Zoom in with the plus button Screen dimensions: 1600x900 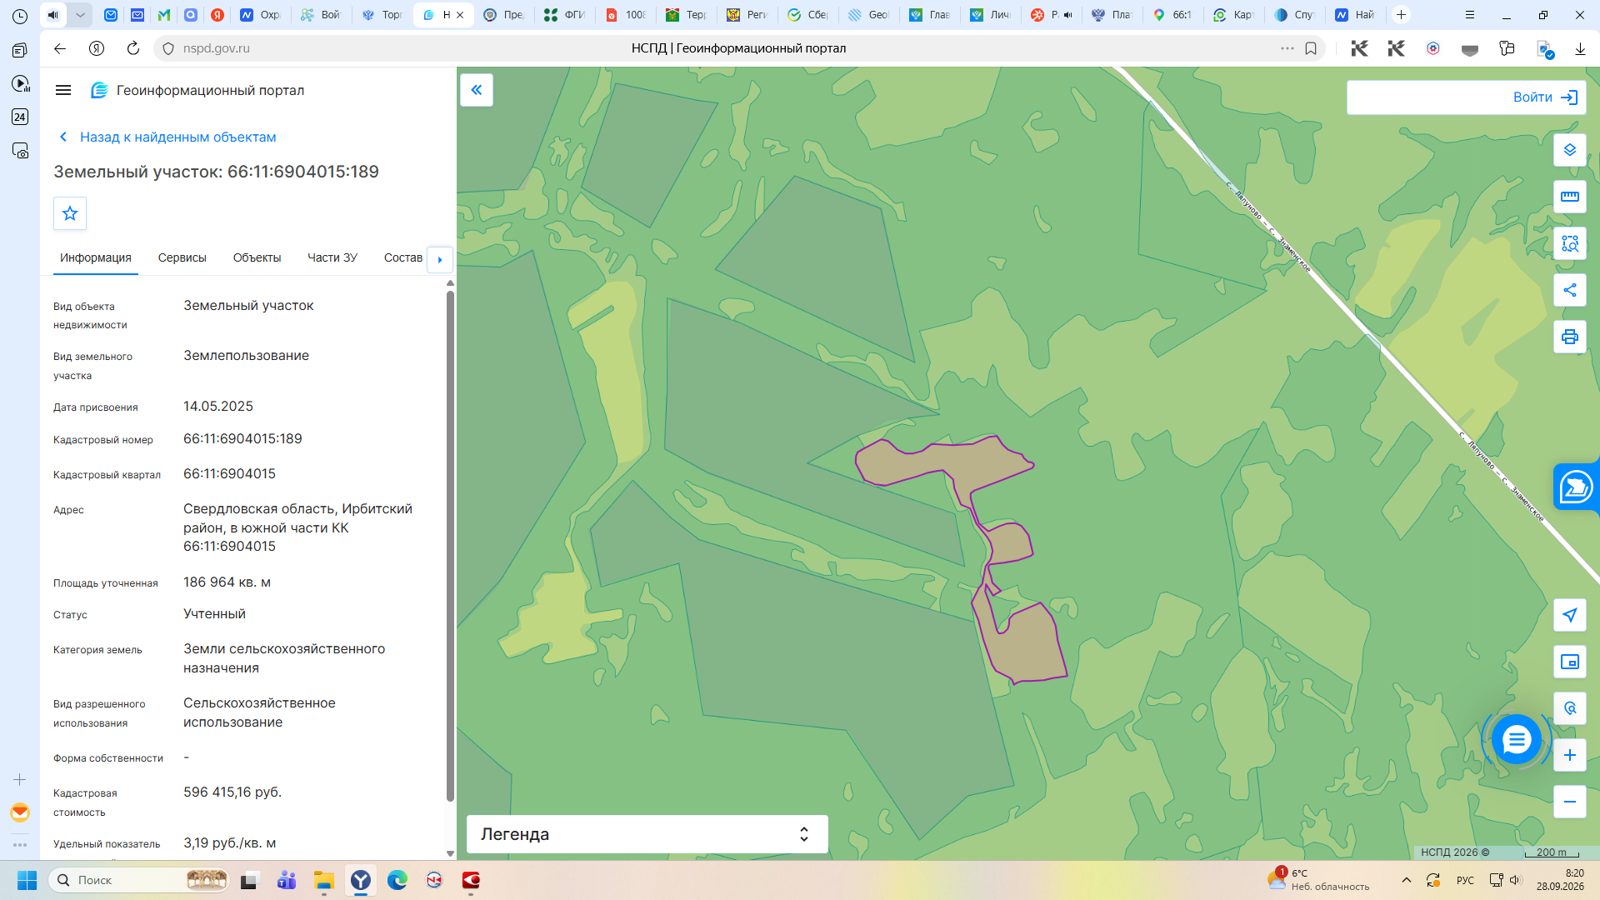pyautogui.click(x=1569, y=755)
